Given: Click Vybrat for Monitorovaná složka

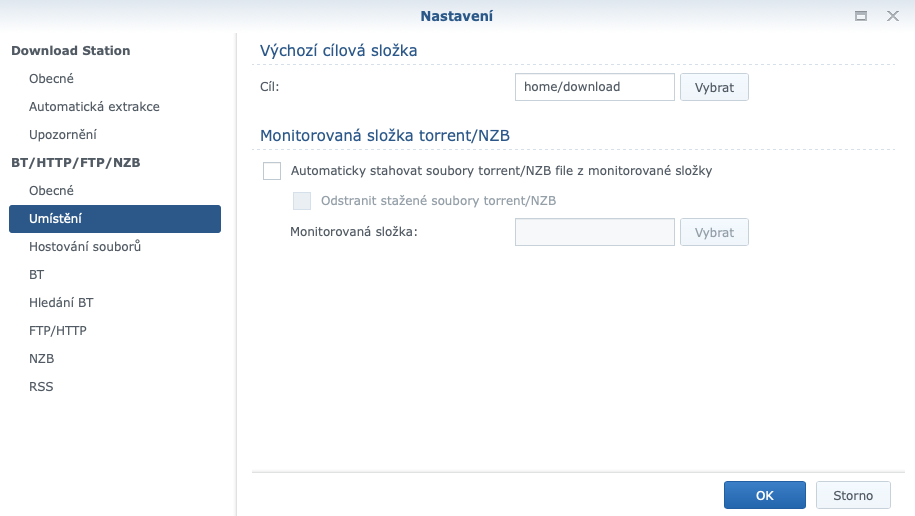Looking at the screenshot, I should click(x=714, y=233).
